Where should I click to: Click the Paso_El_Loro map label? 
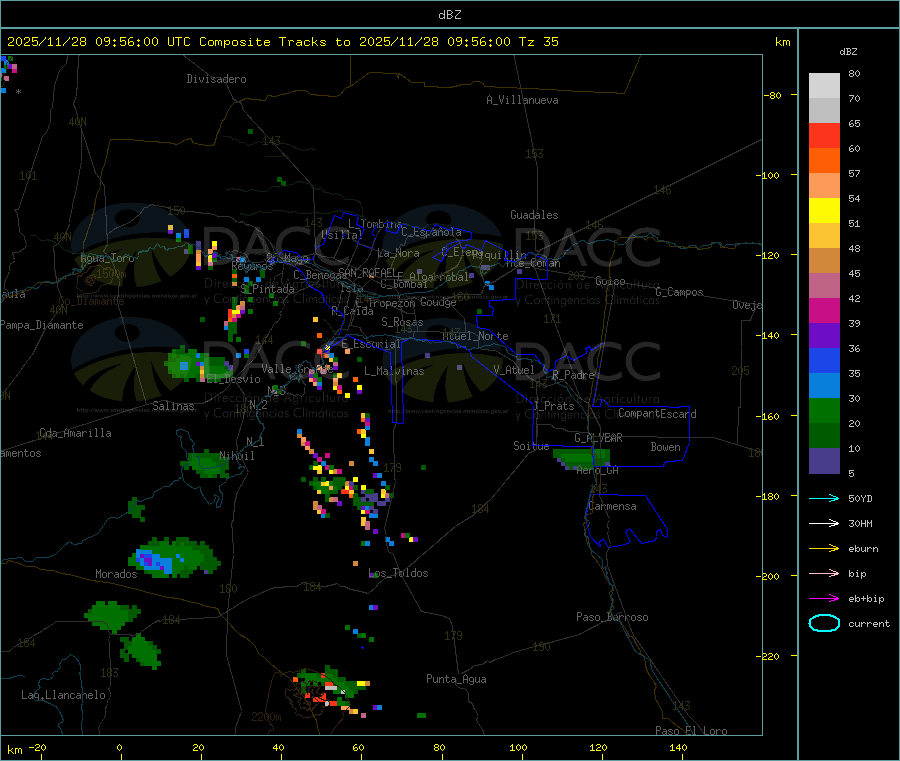[691, 731]
